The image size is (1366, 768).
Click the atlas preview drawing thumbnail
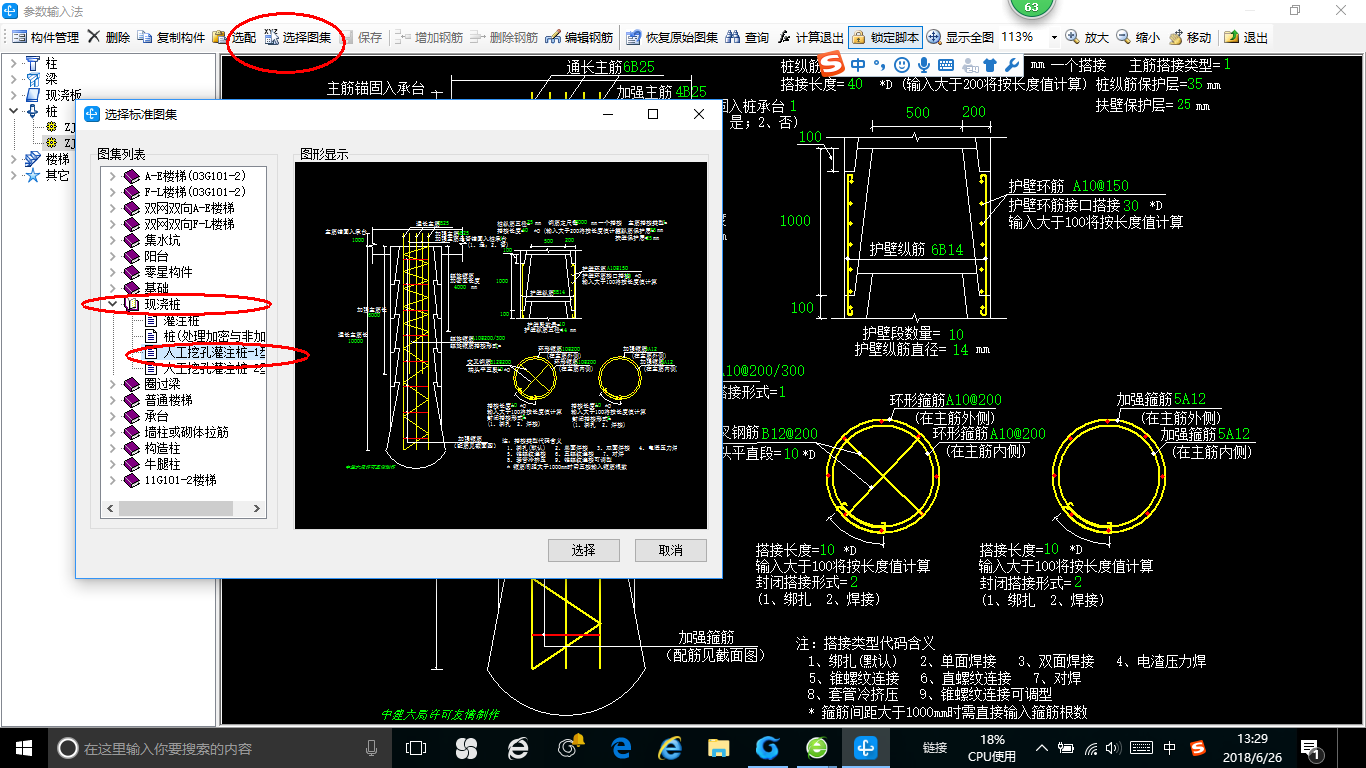click(x=501, y=346)
